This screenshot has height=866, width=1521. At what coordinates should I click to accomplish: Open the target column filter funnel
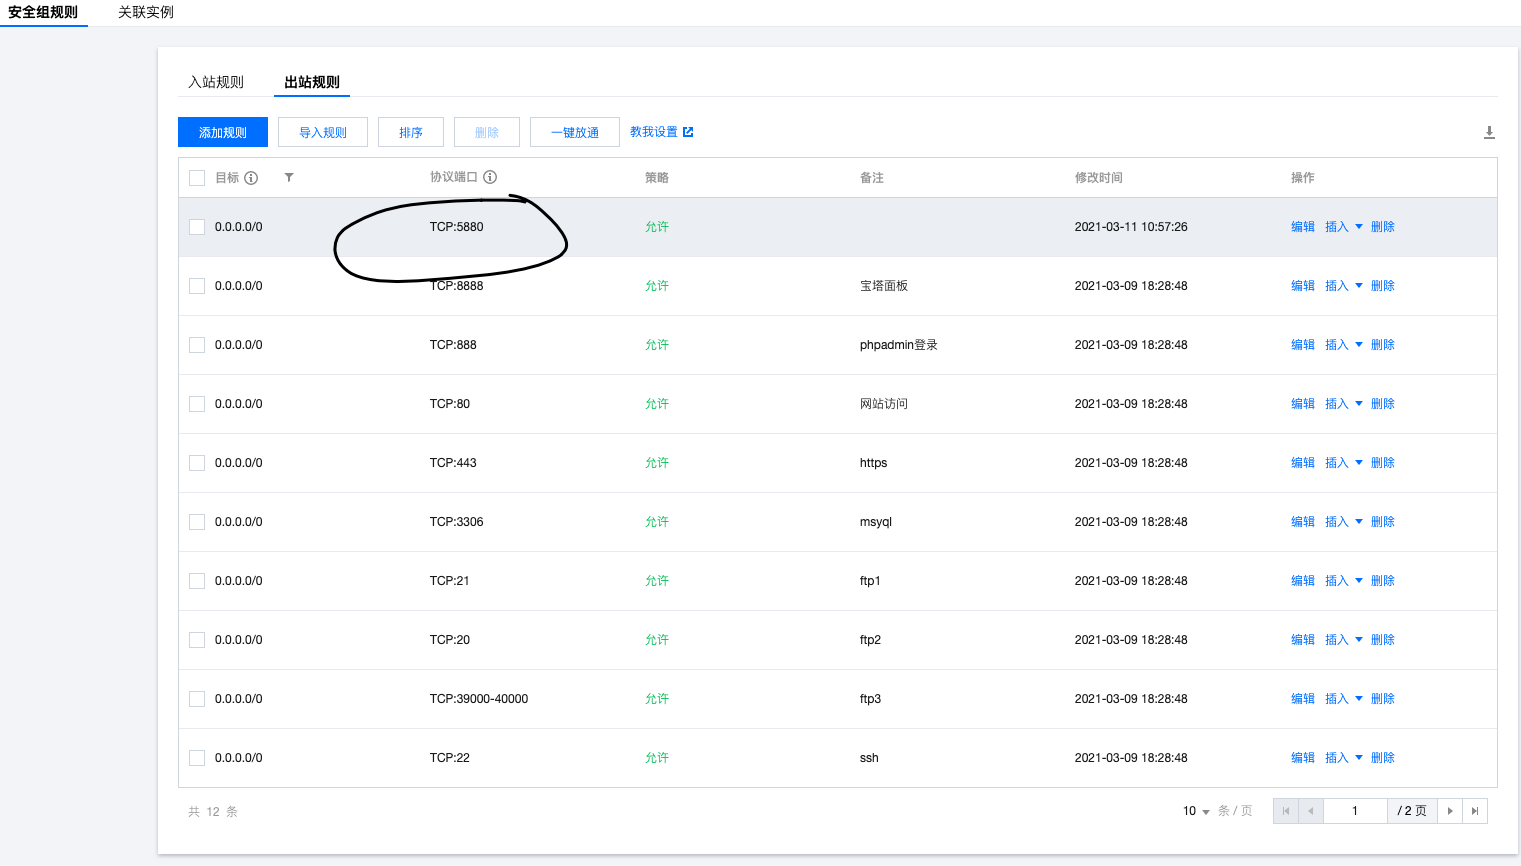coord(289,178)
